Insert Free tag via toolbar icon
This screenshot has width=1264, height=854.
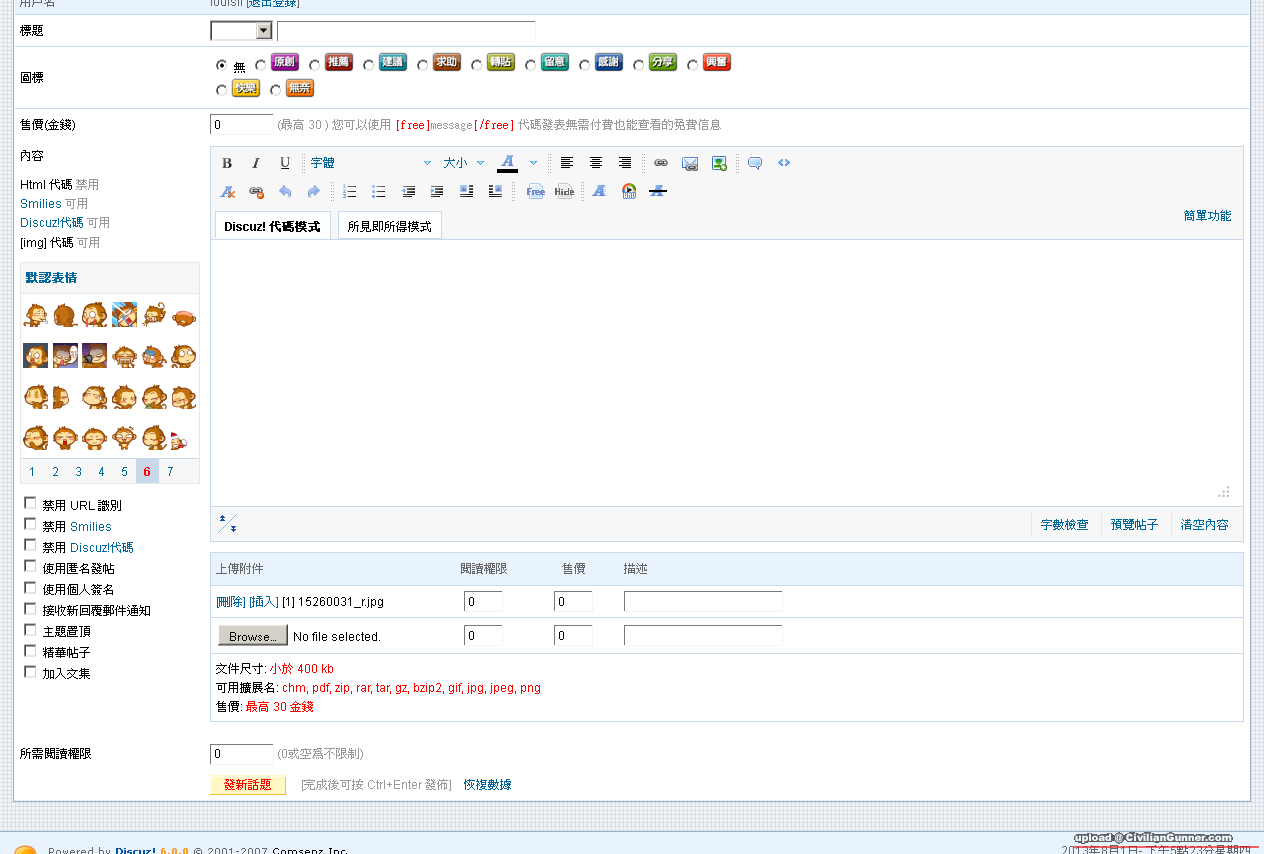(x=536, y=191)
